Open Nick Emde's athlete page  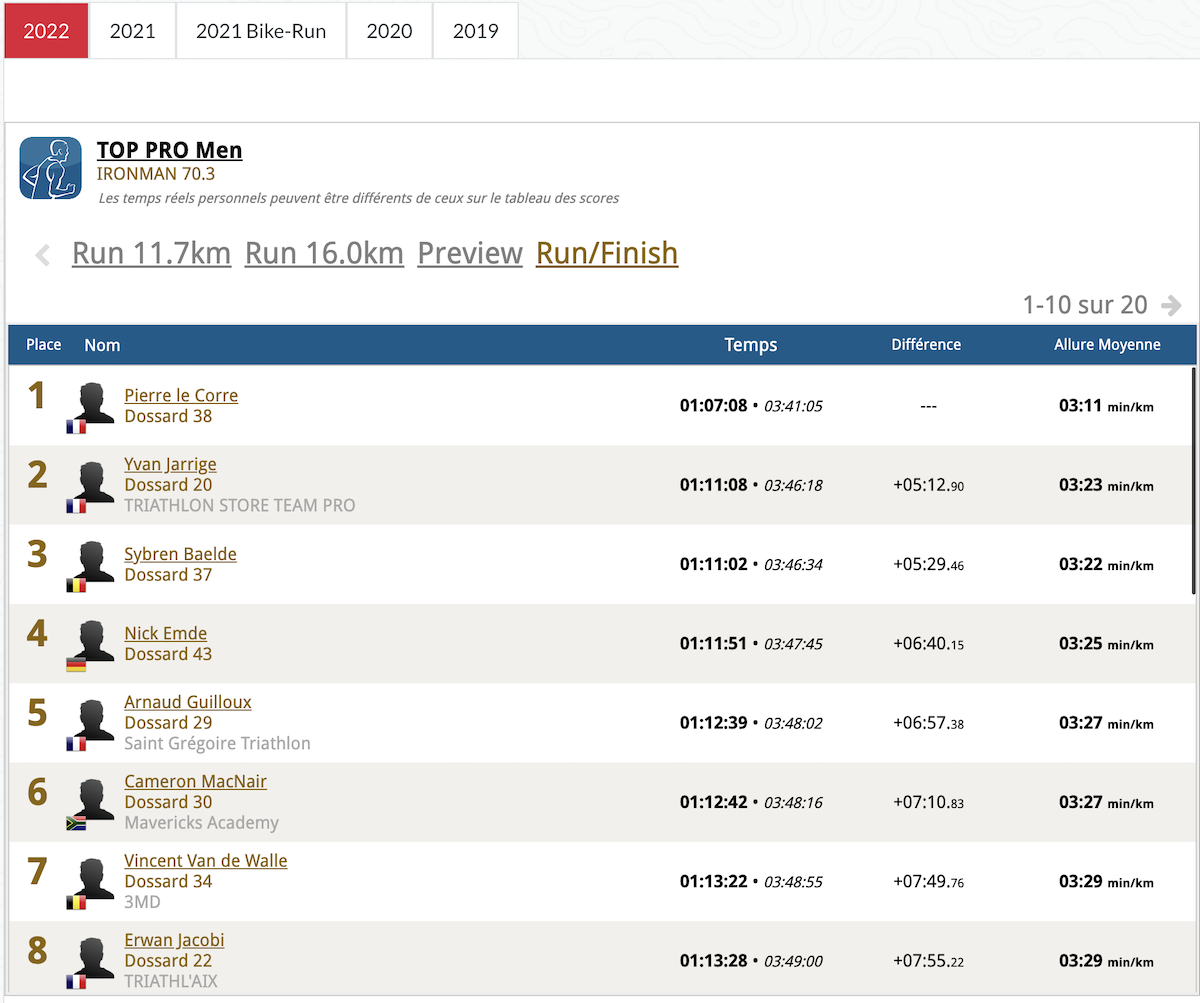point(165,633)
